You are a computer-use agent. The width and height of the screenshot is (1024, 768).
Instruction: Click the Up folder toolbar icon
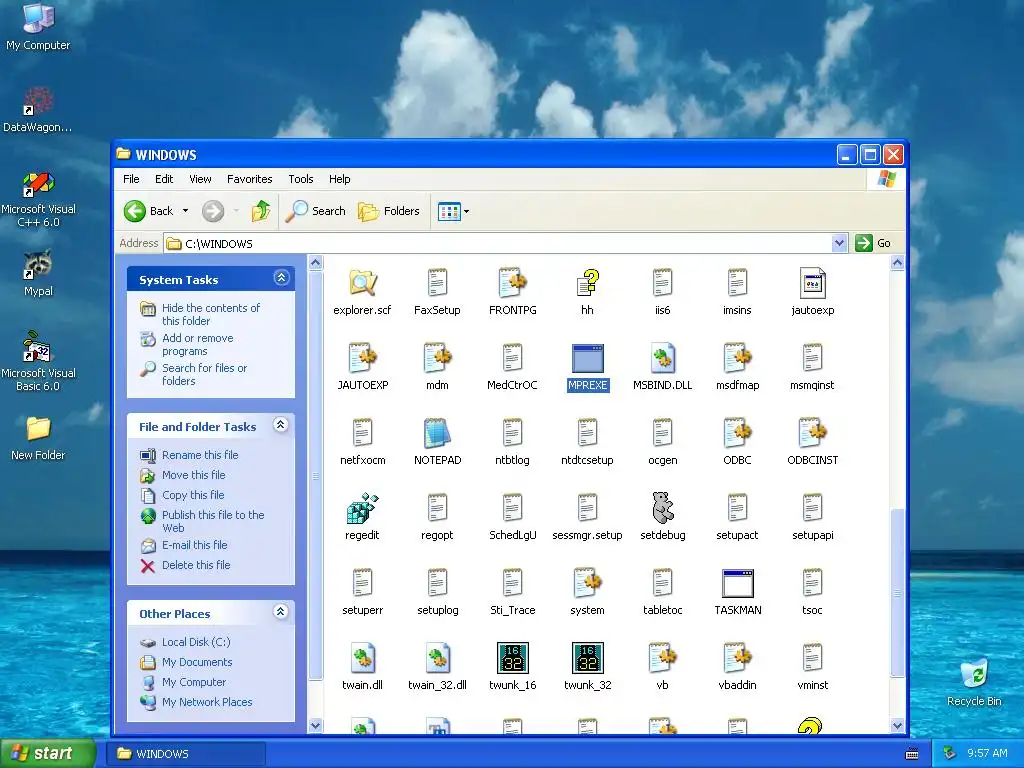tap(261, 211)
